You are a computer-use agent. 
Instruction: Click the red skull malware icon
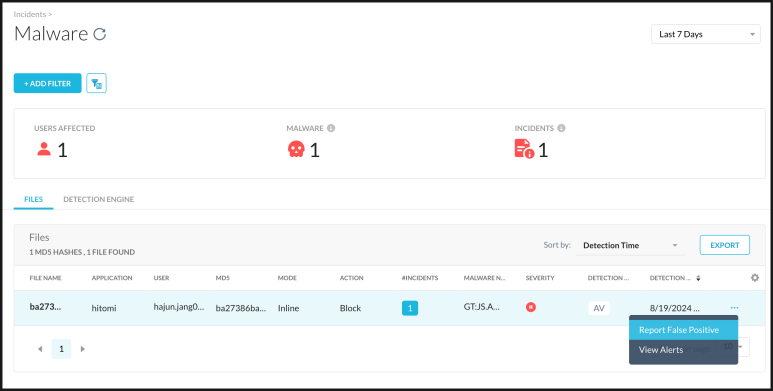(x=296, y=149)
